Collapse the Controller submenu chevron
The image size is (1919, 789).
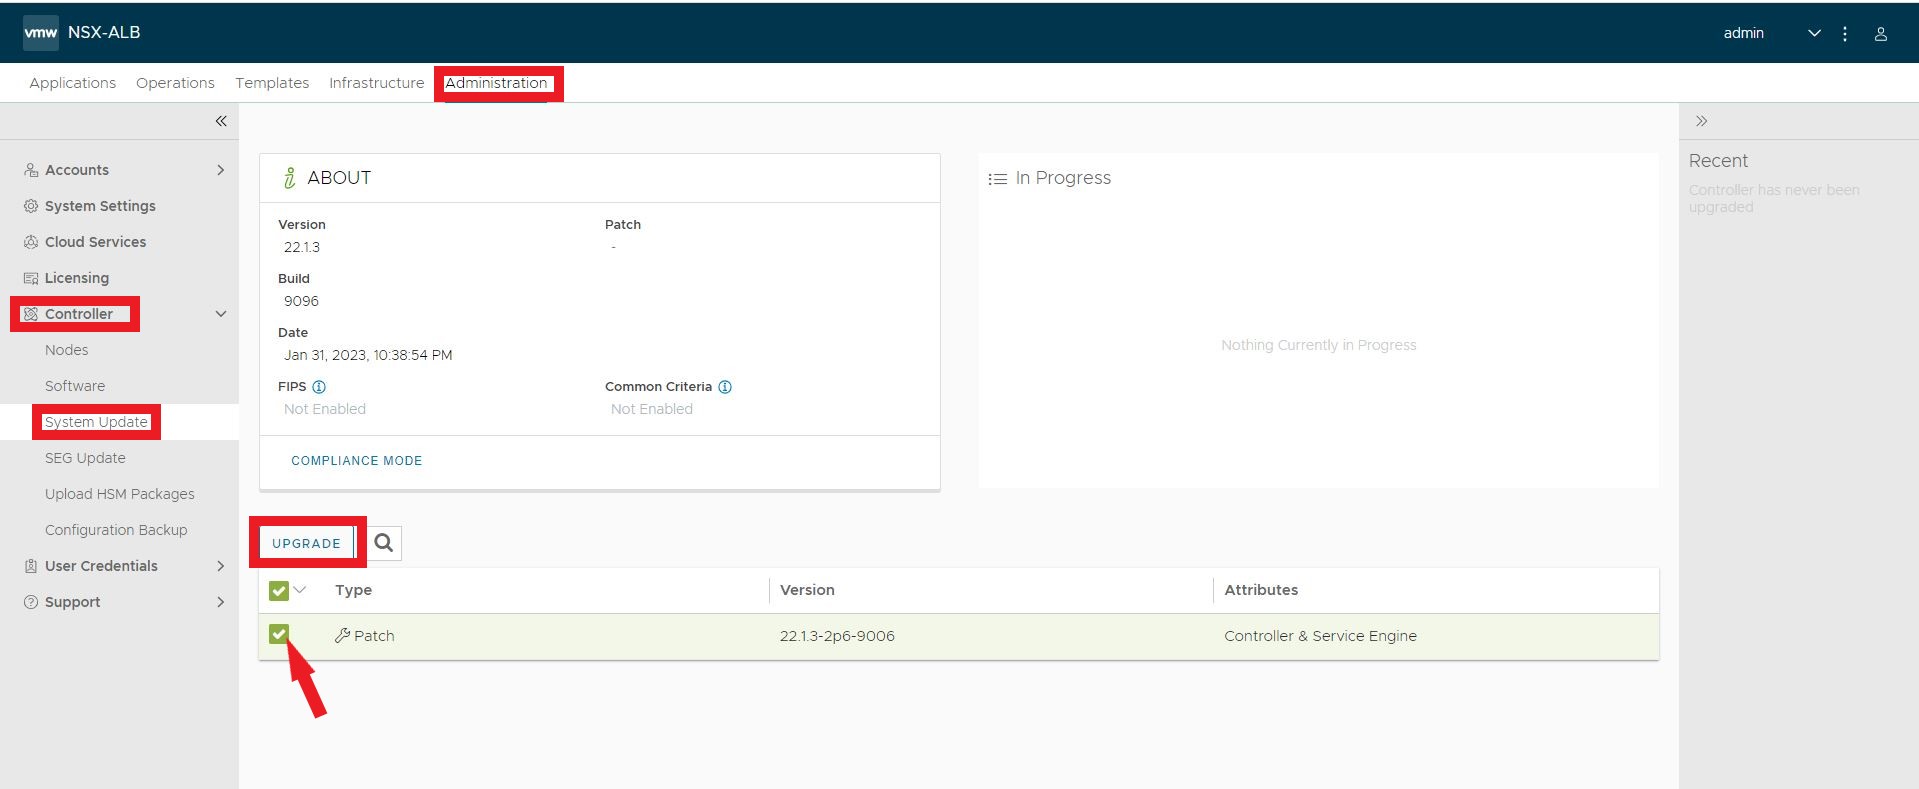[221, 314]
